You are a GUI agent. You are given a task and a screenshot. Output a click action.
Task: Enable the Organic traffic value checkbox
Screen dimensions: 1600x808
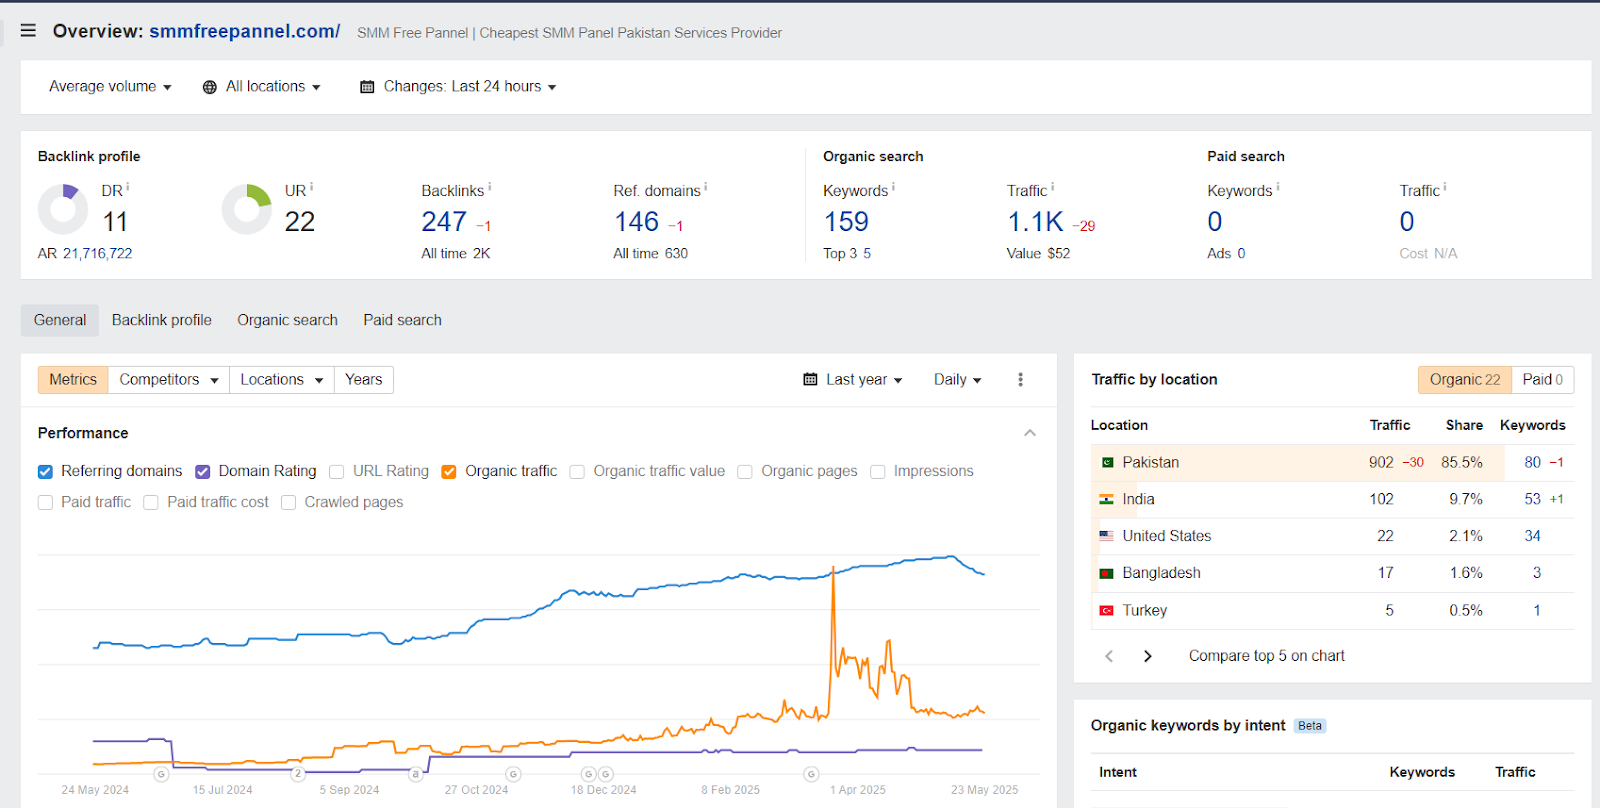pos(577,472)
